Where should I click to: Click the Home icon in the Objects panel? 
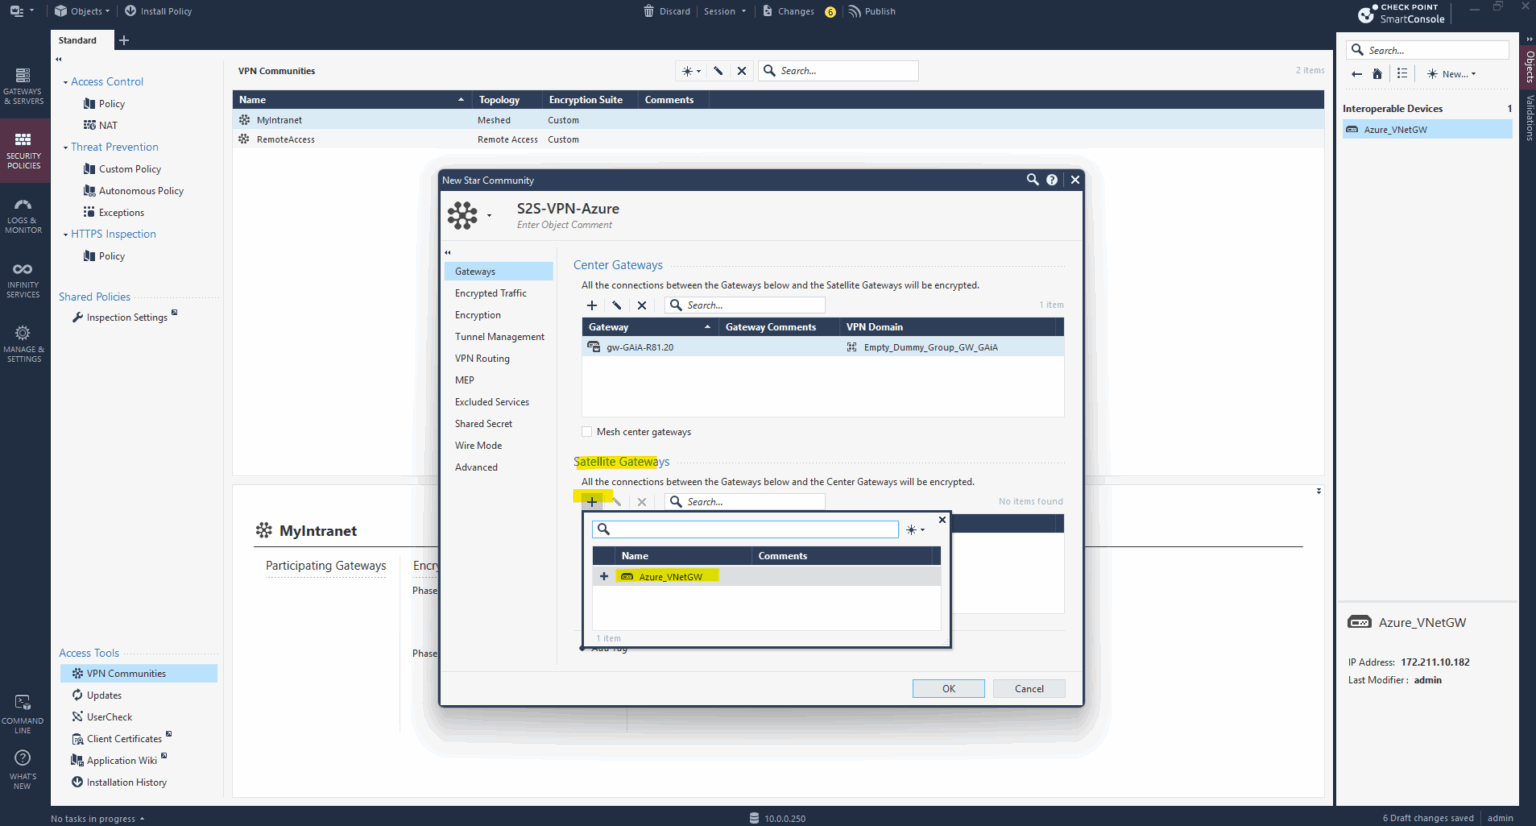[x=1377, y=73]
